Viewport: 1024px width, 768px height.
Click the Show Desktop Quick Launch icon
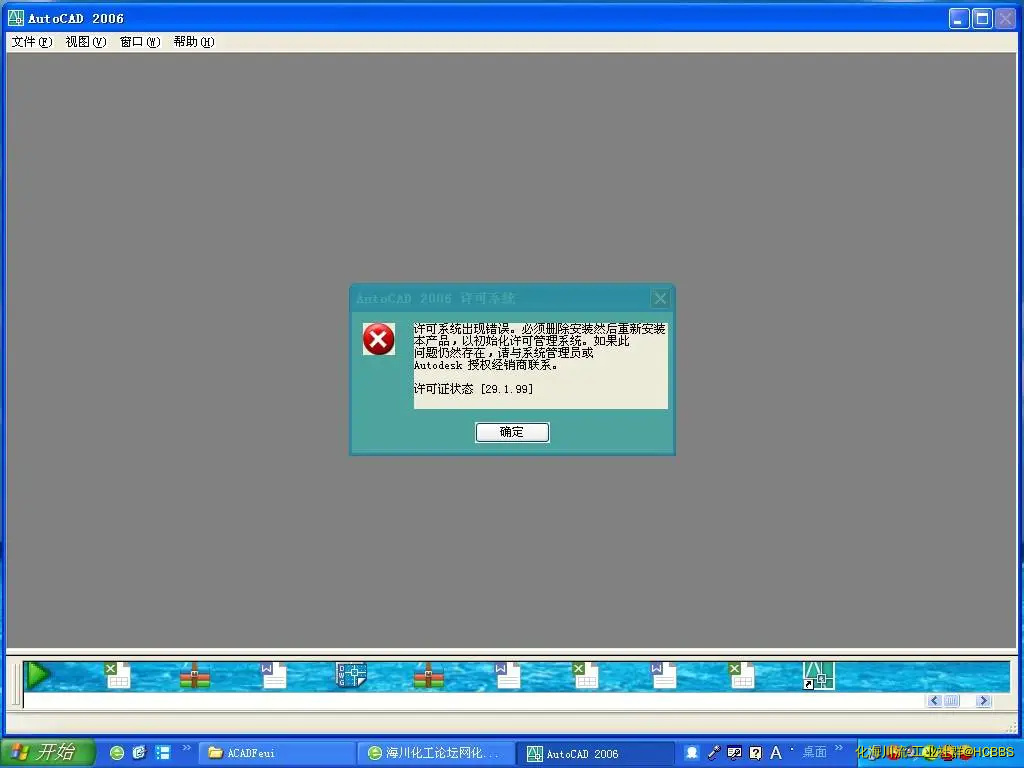(x=163, y=753)
